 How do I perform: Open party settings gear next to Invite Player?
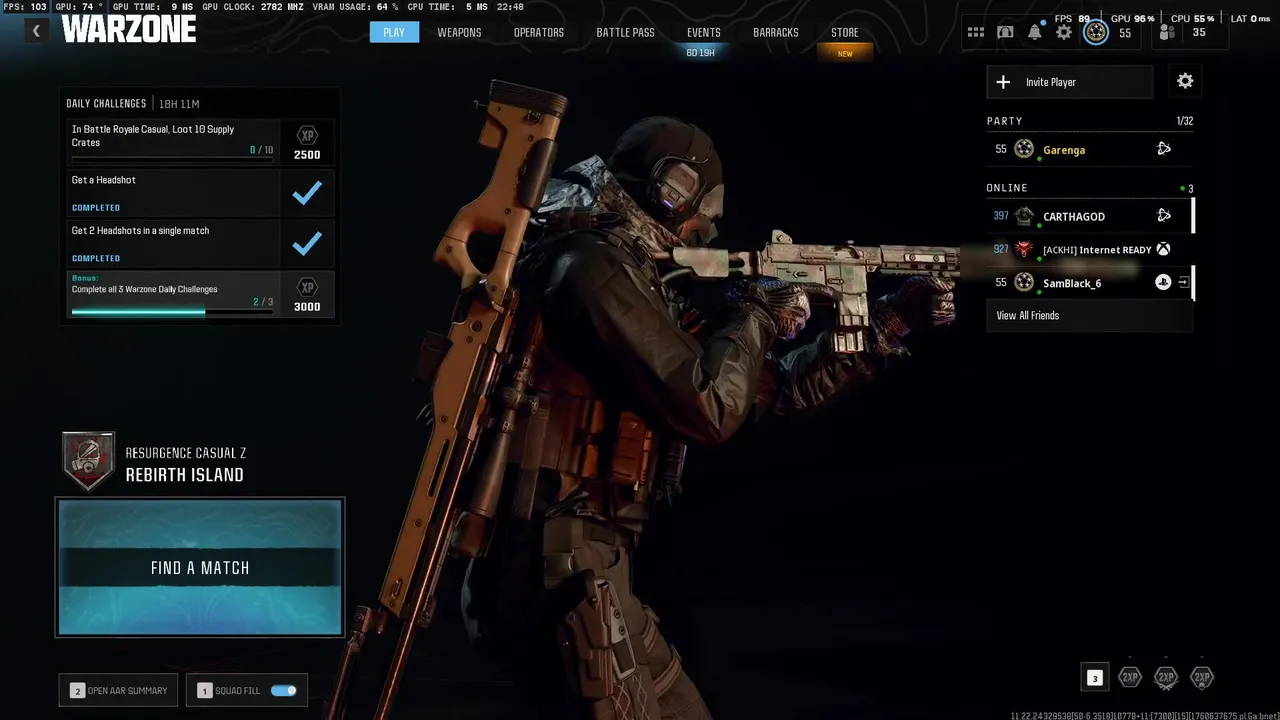coord(1185,81)
